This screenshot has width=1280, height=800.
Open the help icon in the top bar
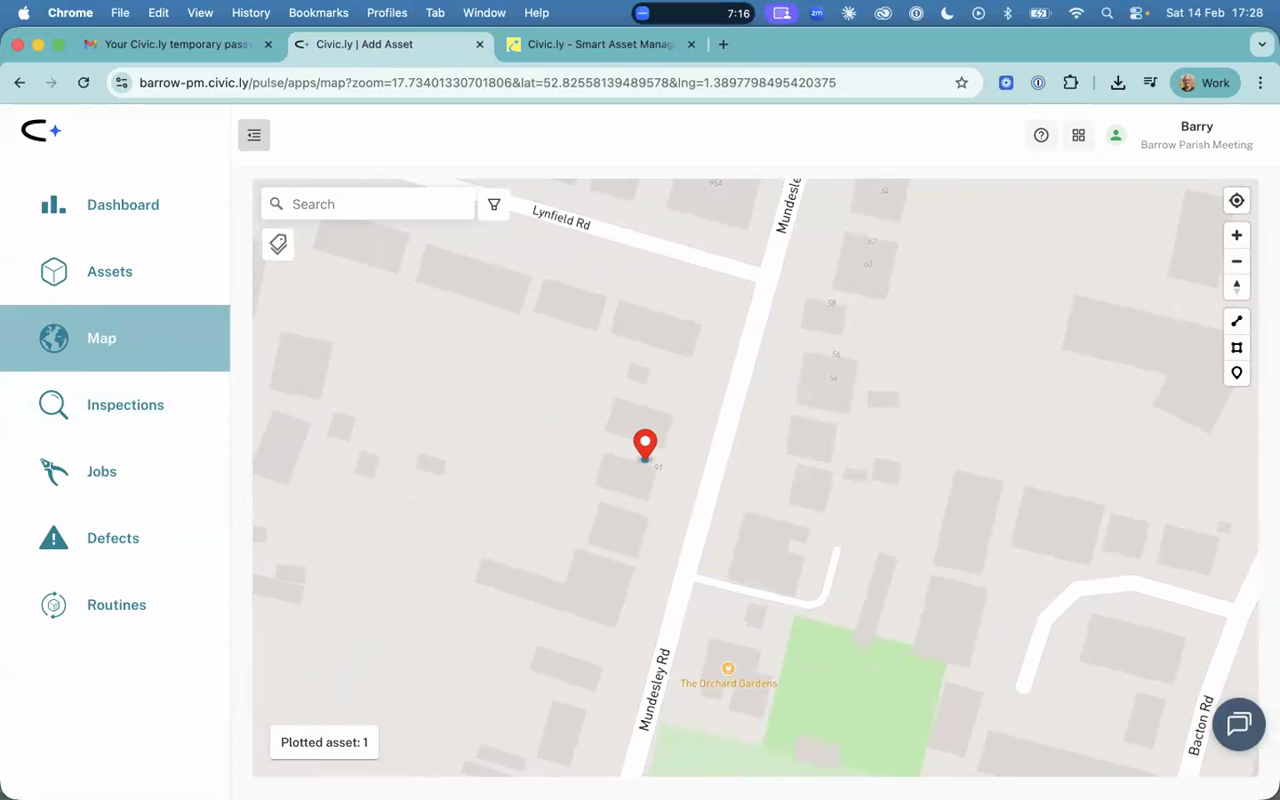click(x=1041, y=135)
